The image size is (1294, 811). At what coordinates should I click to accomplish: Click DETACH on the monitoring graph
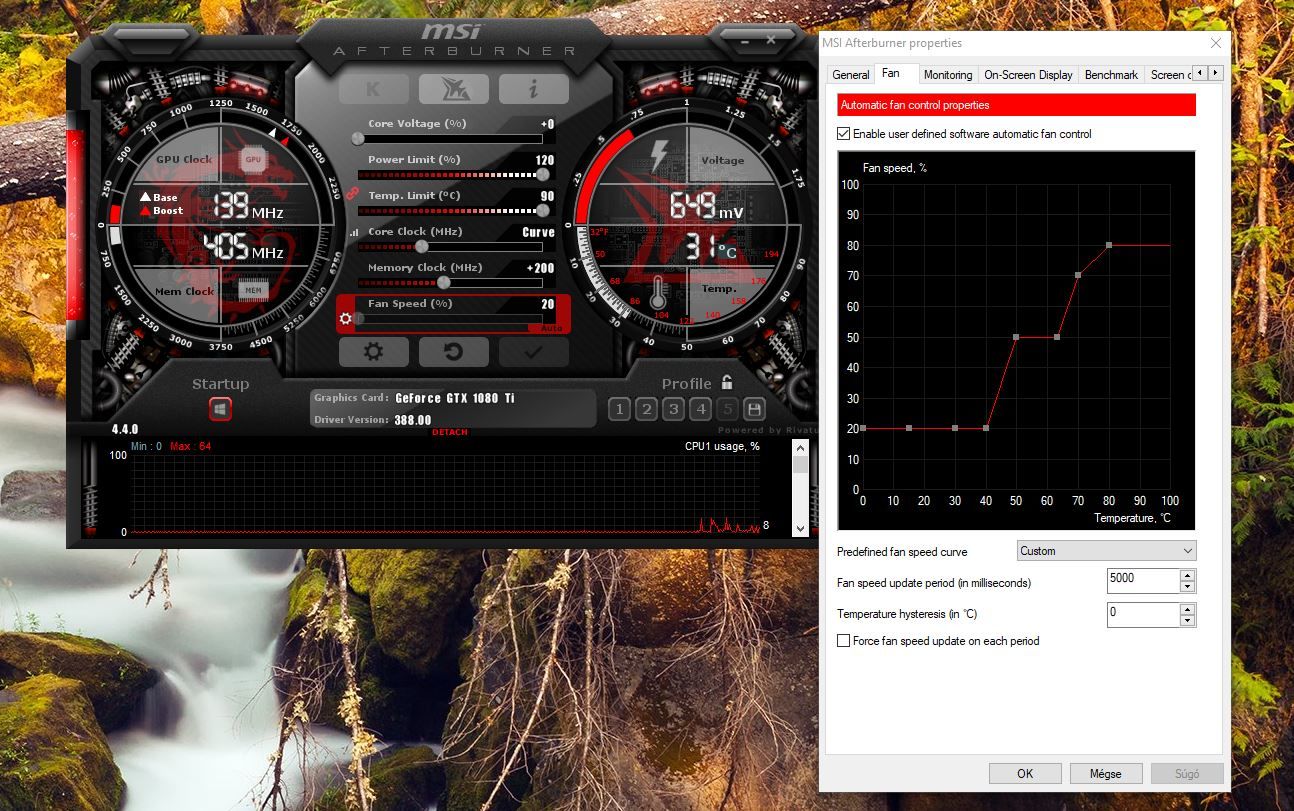449,432
